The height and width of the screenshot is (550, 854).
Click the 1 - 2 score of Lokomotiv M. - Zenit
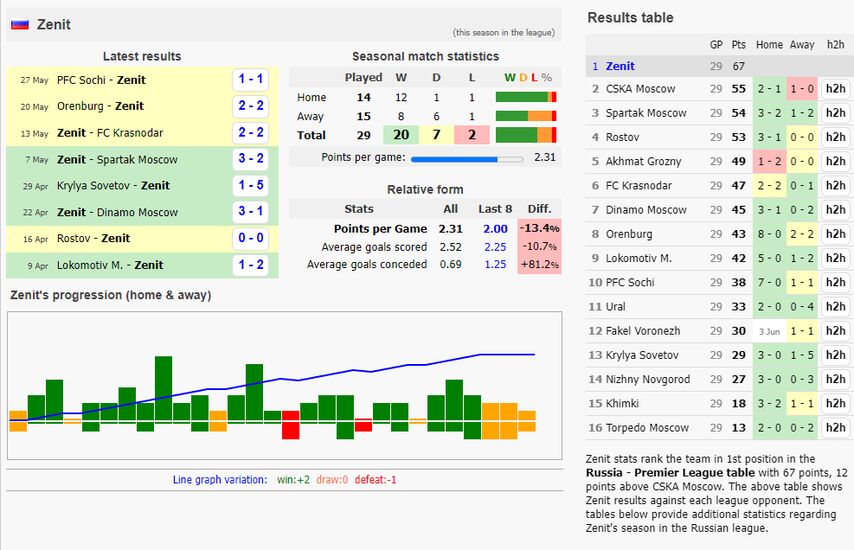tap(251, 265)
